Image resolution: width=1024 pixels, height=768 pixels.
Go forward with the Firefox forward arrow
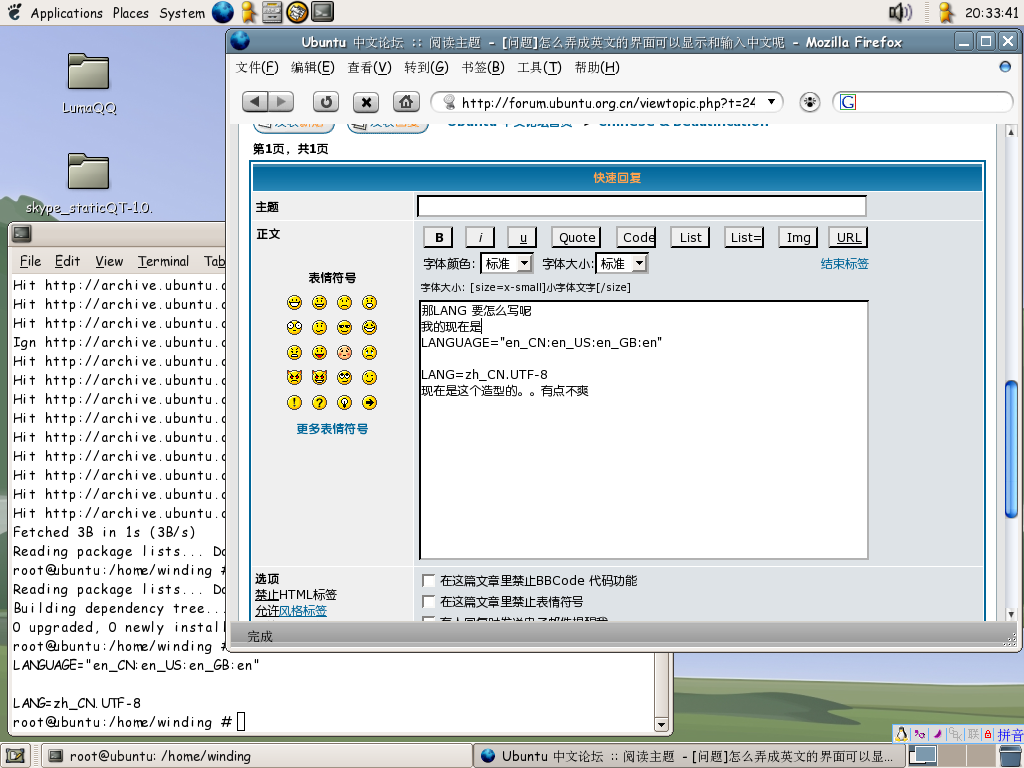281,102
